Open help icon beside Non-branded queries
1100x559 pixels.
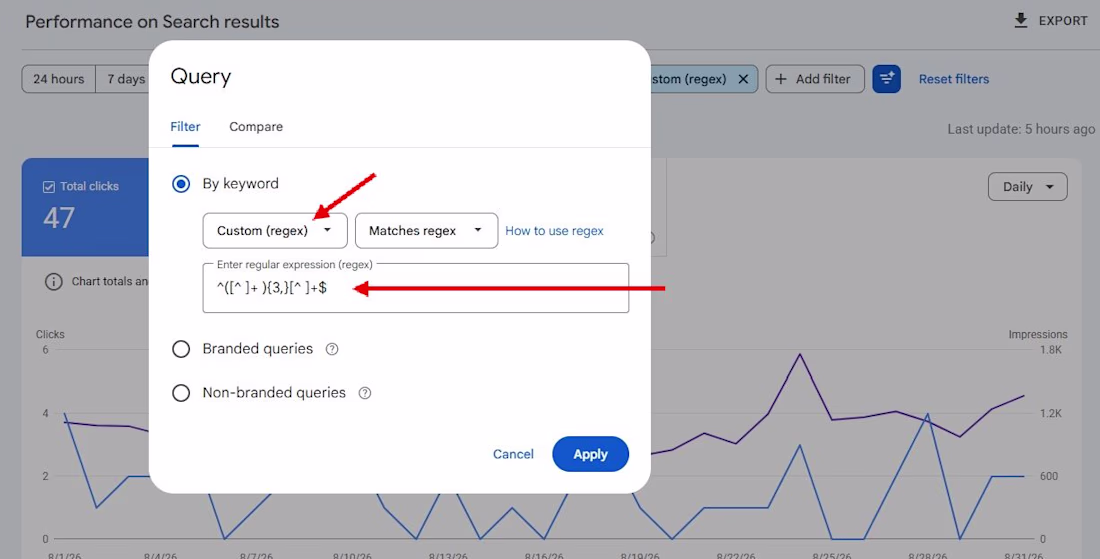tap(365, 393)
